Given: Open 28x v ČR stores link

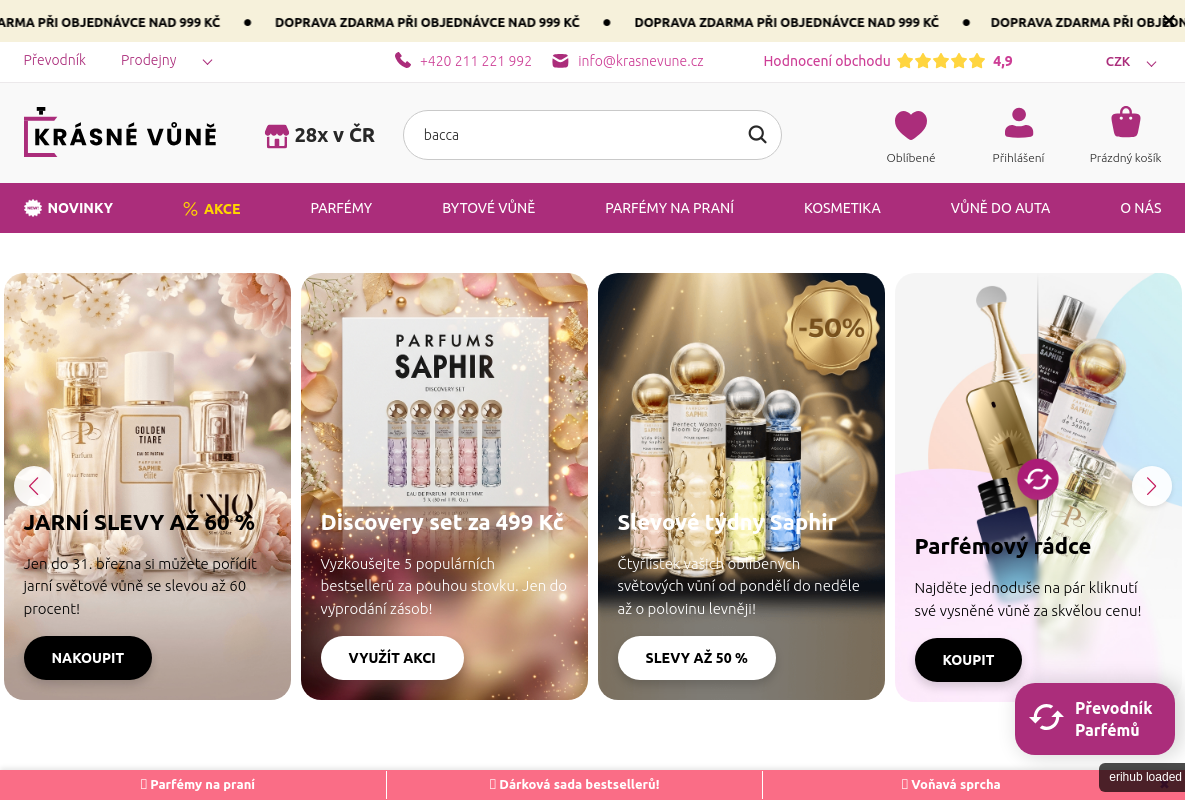Looking at the screenshot, I should tap(334, 135).
